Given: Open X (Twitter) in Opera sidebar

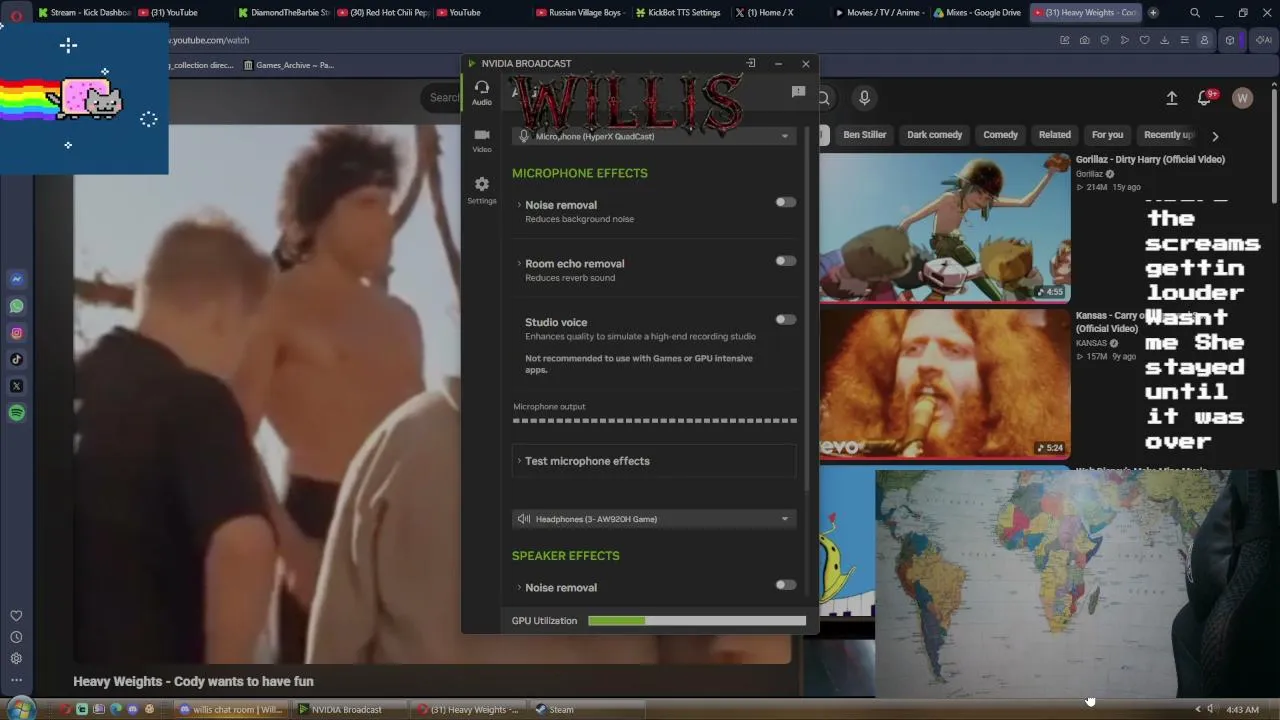Looking at the screenshot, I should tap(16, 386).
